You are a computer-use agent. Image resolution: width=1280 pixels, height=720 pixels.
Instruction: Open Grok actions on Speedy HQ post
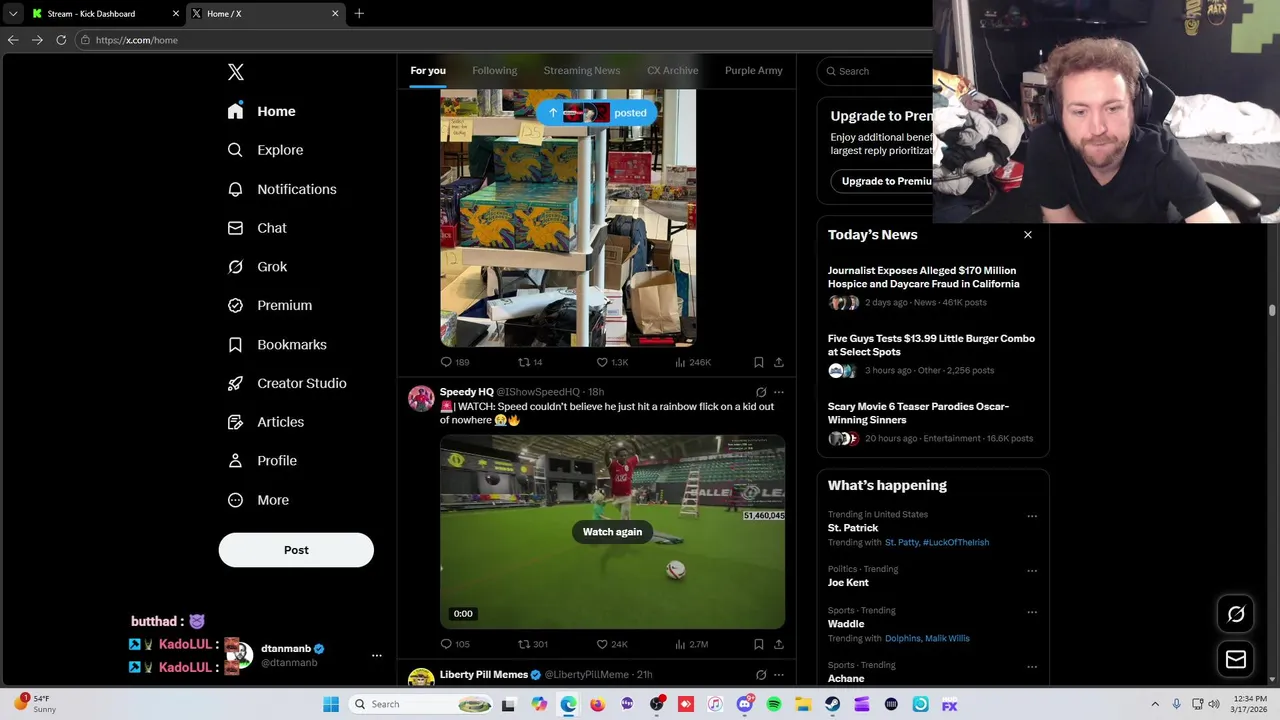[x=761, y=392]
